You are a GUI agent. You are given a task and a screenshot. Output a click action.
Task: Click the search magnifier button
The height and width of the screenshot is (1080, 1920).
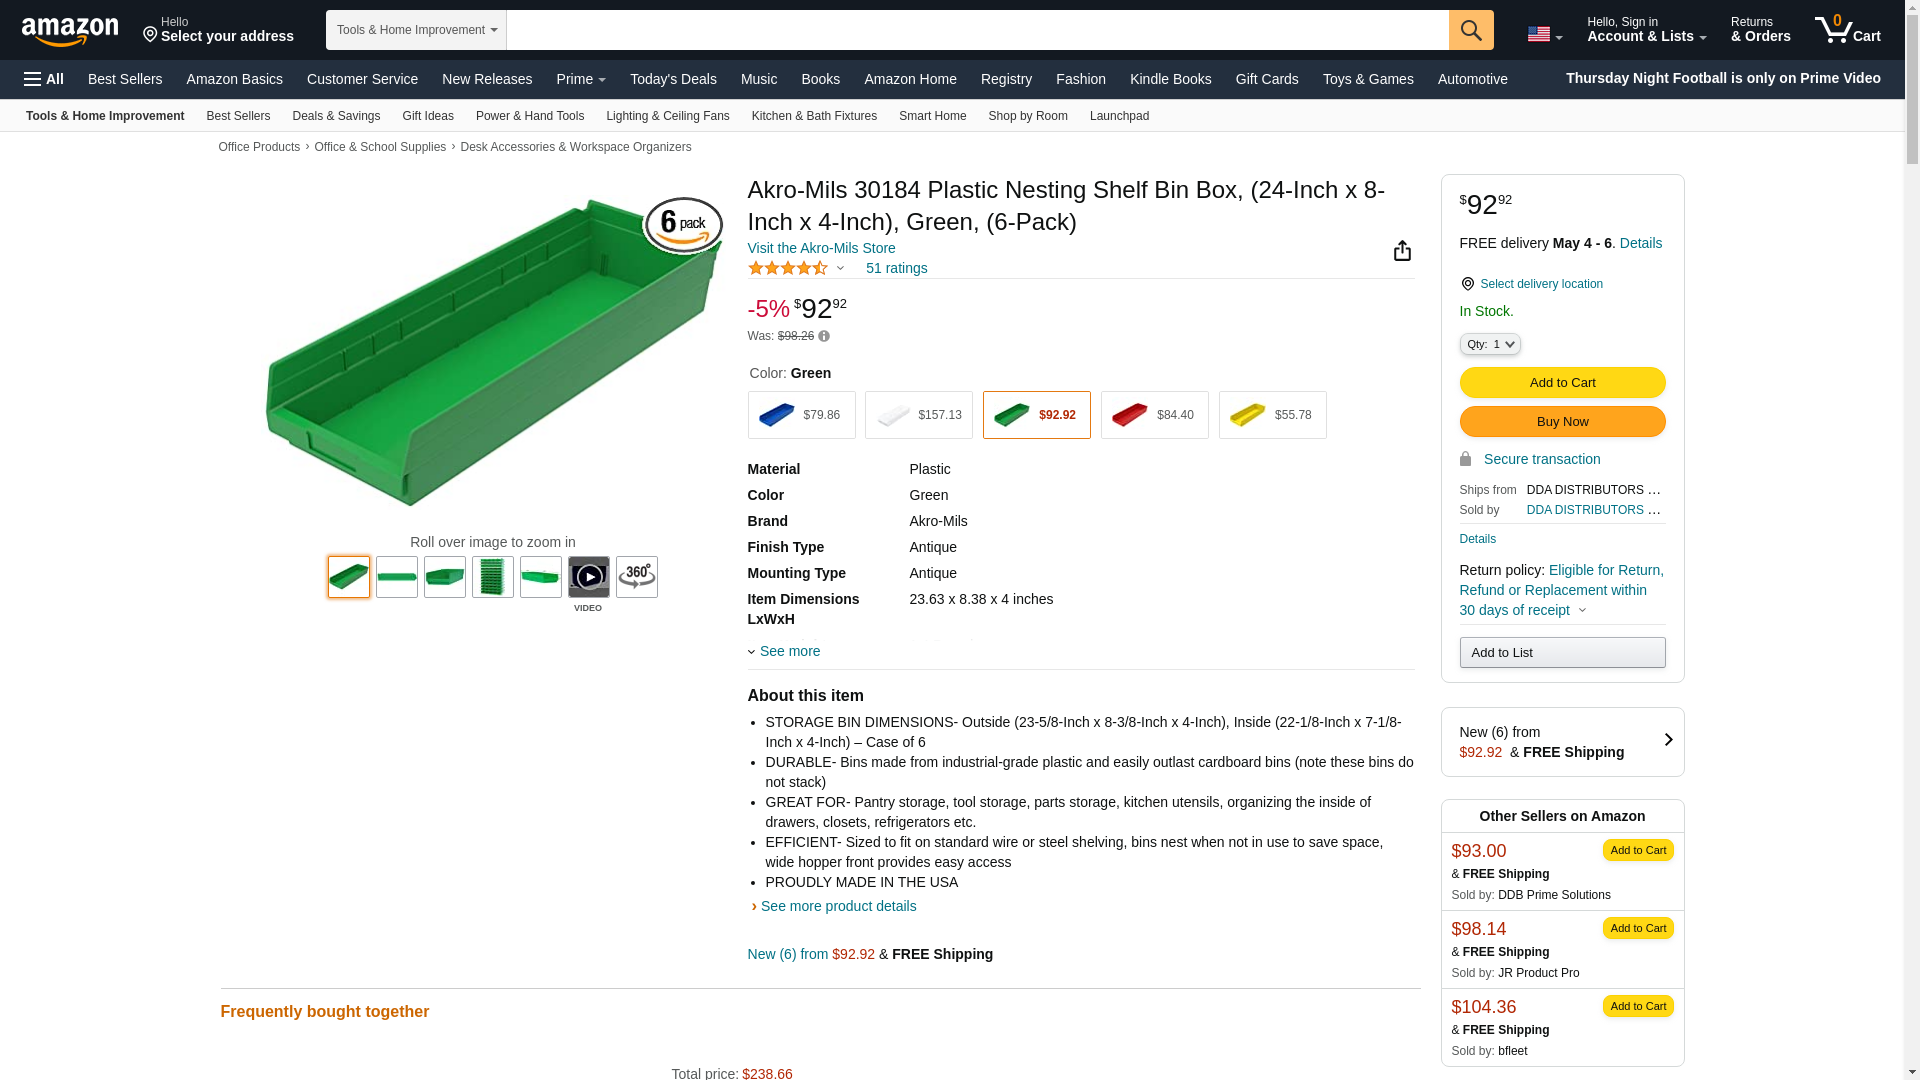(x=1471, y=30)
